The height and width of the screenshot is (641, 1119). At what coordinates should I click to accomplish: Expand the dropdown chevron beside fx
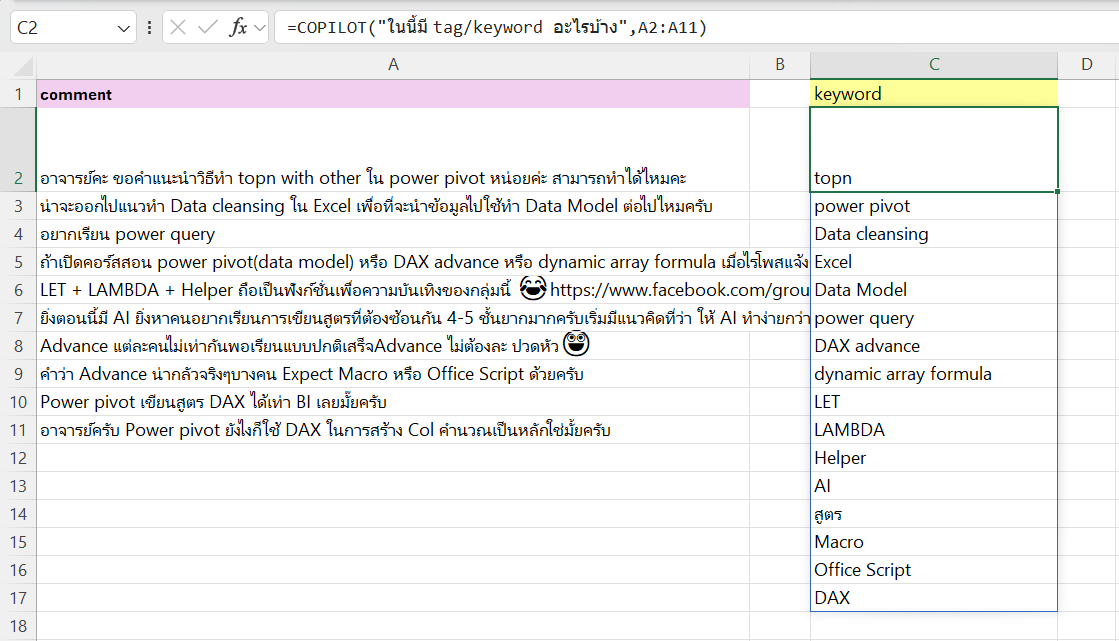click(x=260, y=28)
